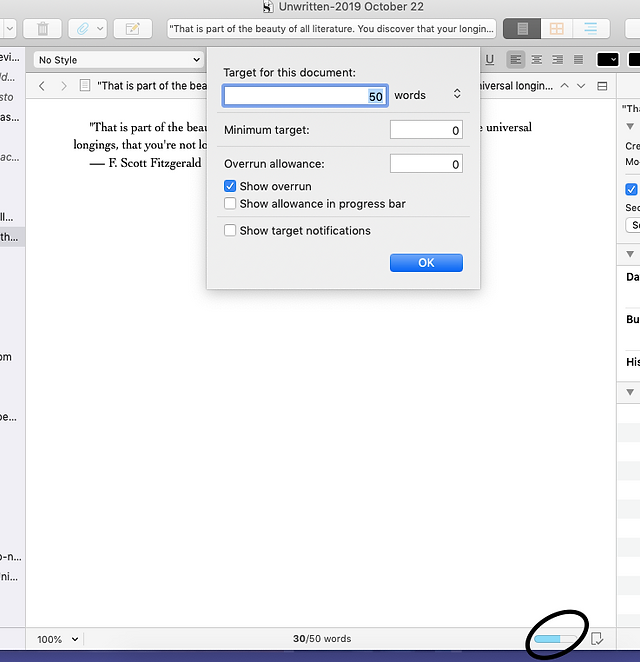This screenshot has width=640, height=662.
Task: Switch to outliner view mode icon
Action: tap(591, 29)
